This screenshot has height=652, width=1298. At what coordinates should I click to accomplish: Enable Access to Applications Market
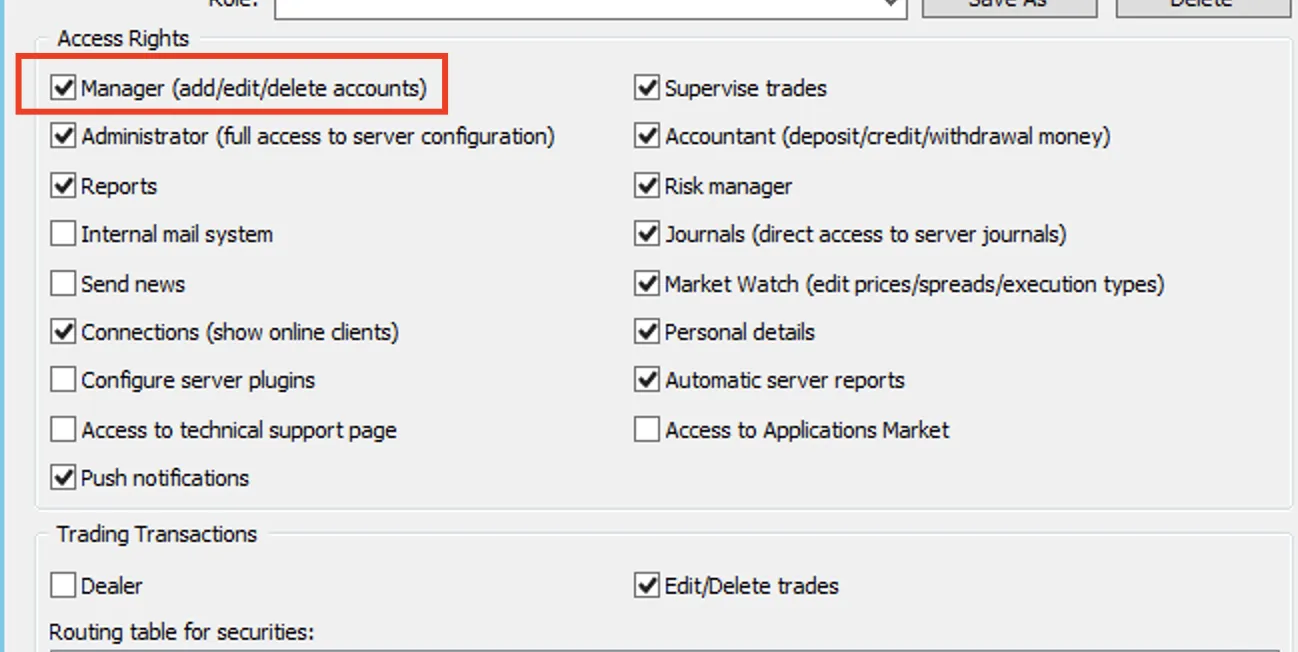click(x=647, y=430)
